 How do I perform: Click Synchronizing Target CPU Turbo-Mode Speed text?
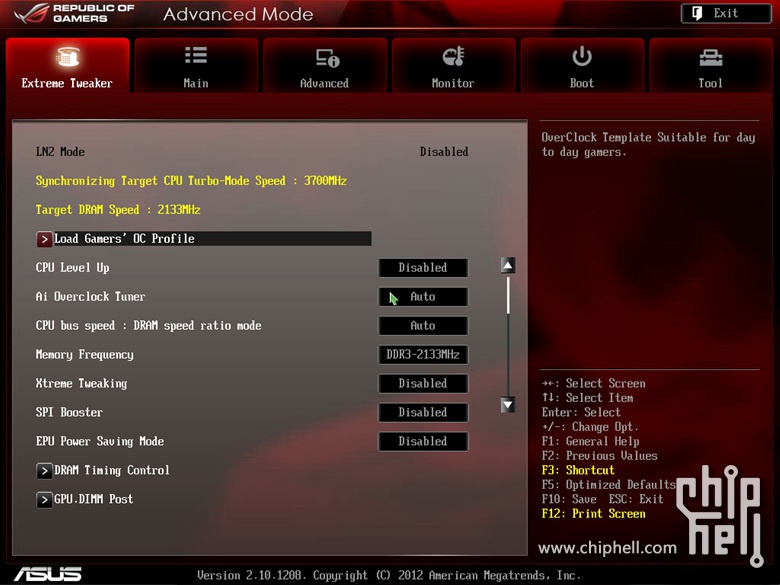pyautogui.click(x=191, y=181)
